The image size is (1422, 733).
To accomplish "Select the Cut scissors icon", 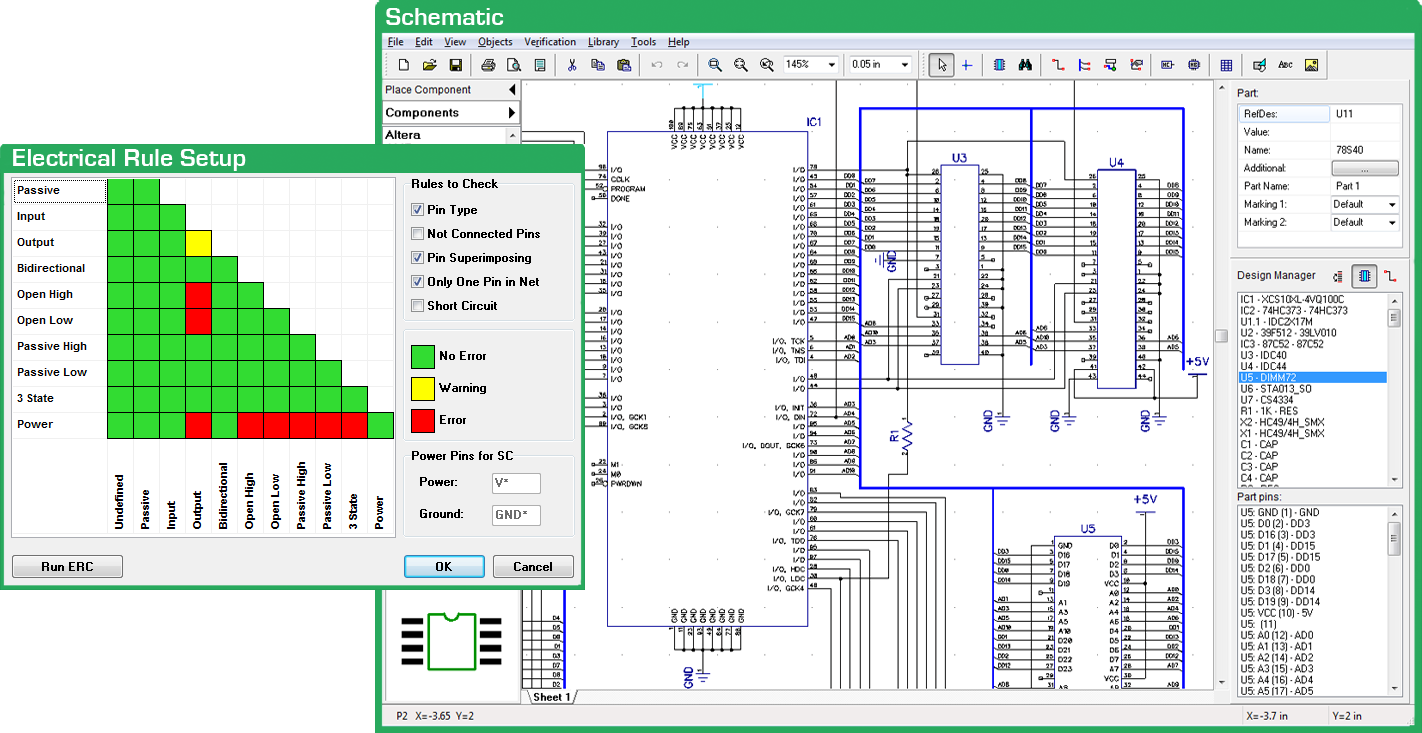I will 572,65.
